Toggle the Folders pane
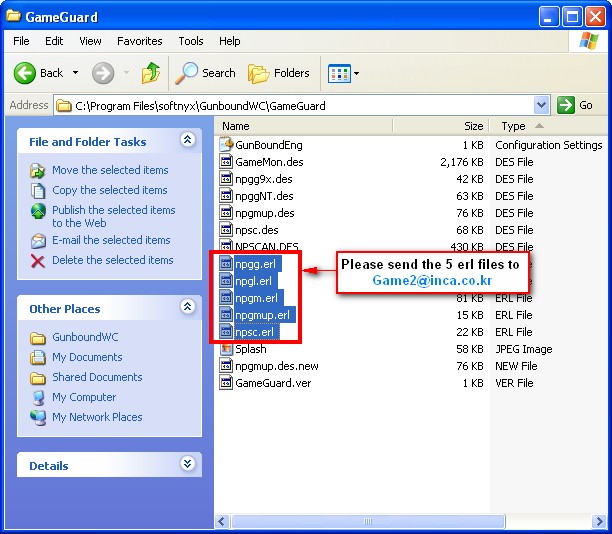The width and height of the screenshot is (612, 534). coord(279,73)
